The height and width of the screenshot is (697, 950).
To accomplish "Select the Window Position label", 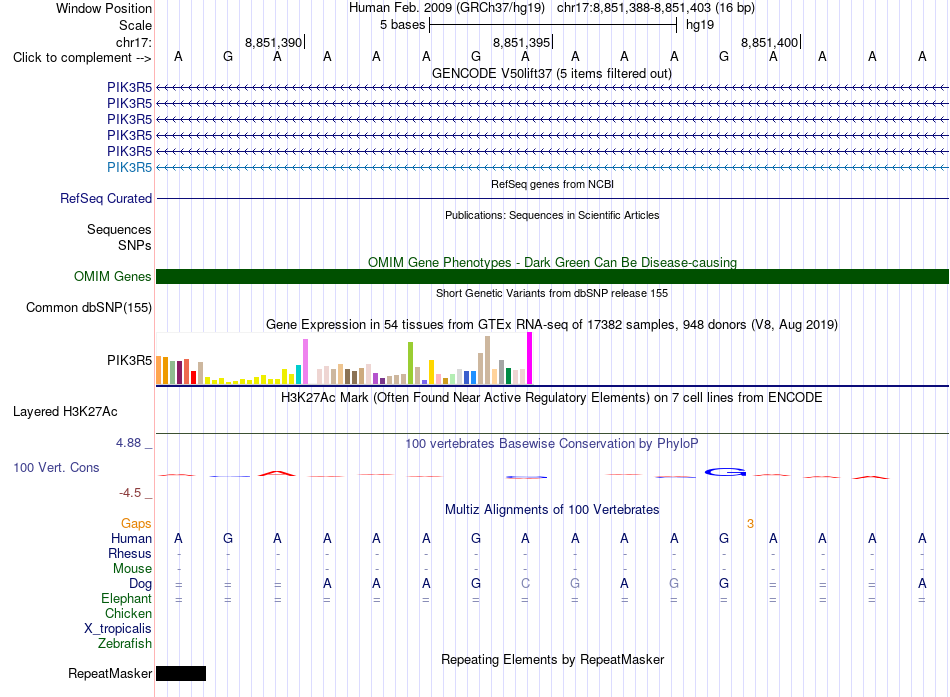I will [x=104, y=8].
